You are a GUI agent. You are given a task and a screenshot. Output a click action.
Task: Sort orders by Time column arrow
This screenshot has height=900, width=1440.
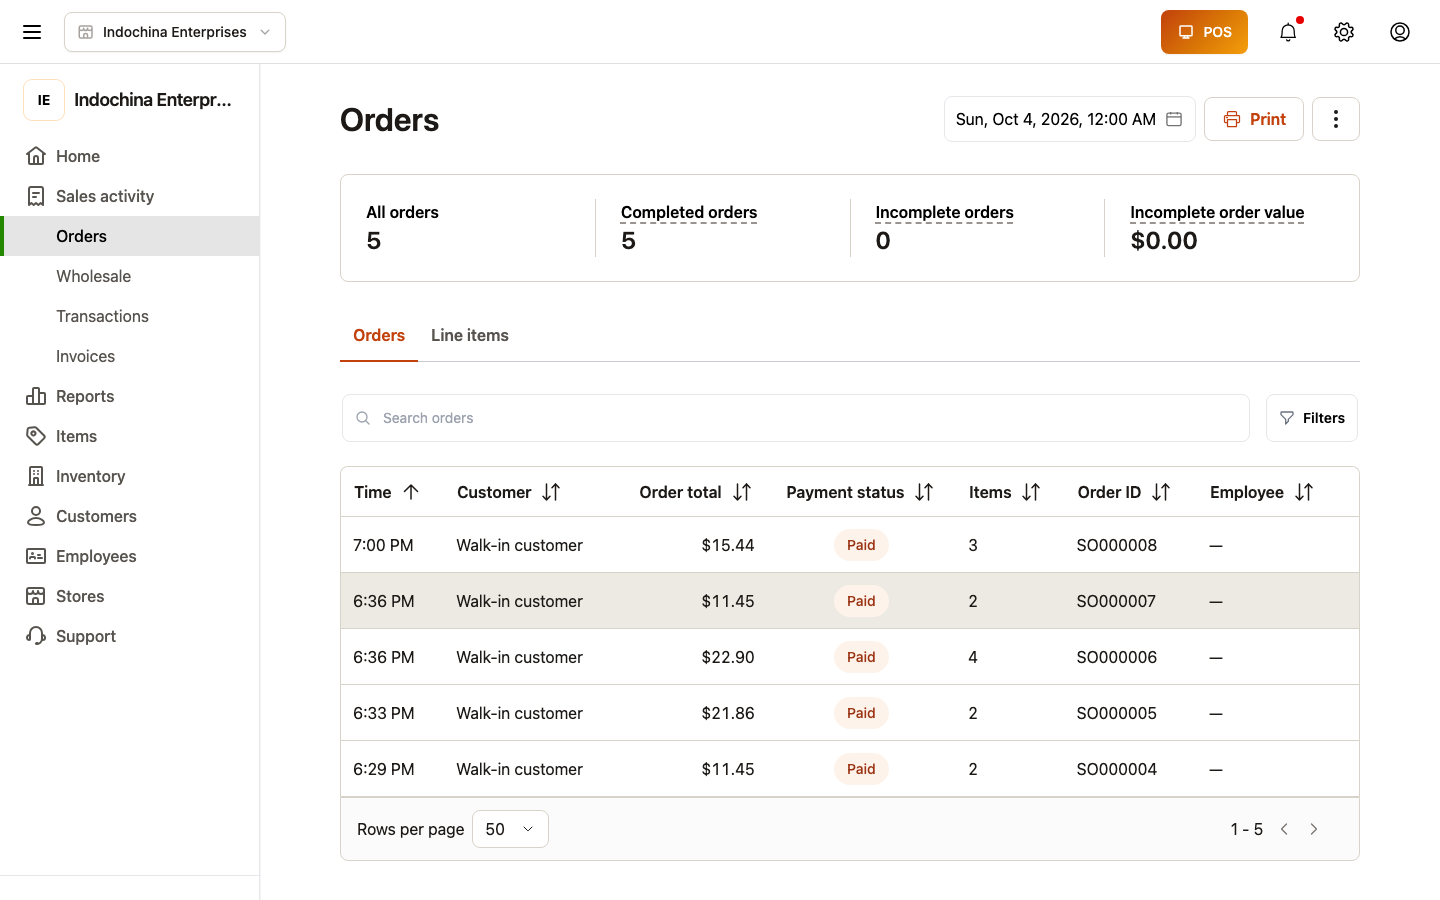411,492
